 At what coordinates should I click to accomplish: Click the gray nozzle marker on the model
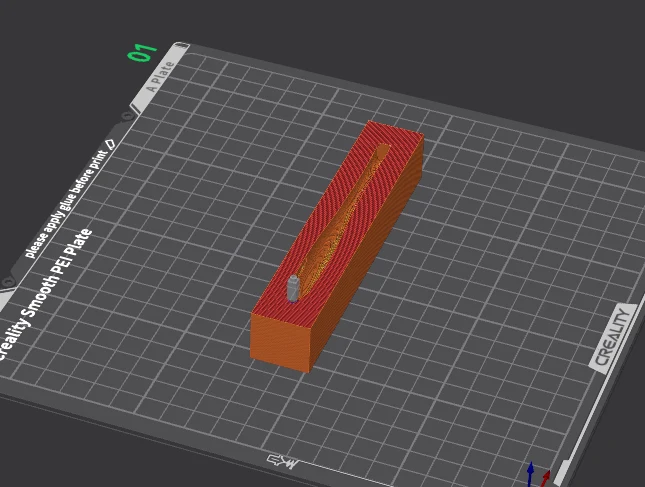point(293,288)
